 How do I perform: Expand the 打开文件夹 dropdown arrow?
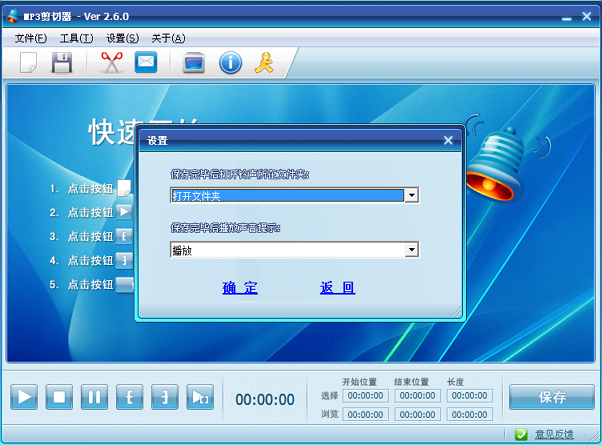click(412, 195)
